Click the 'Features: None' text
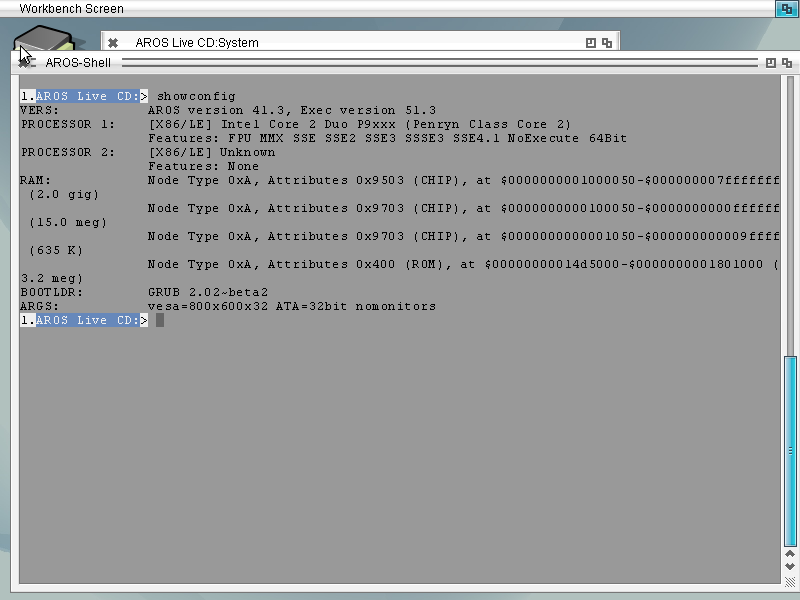The height and width of the screenshot is (600, 800). click(203, 166)
